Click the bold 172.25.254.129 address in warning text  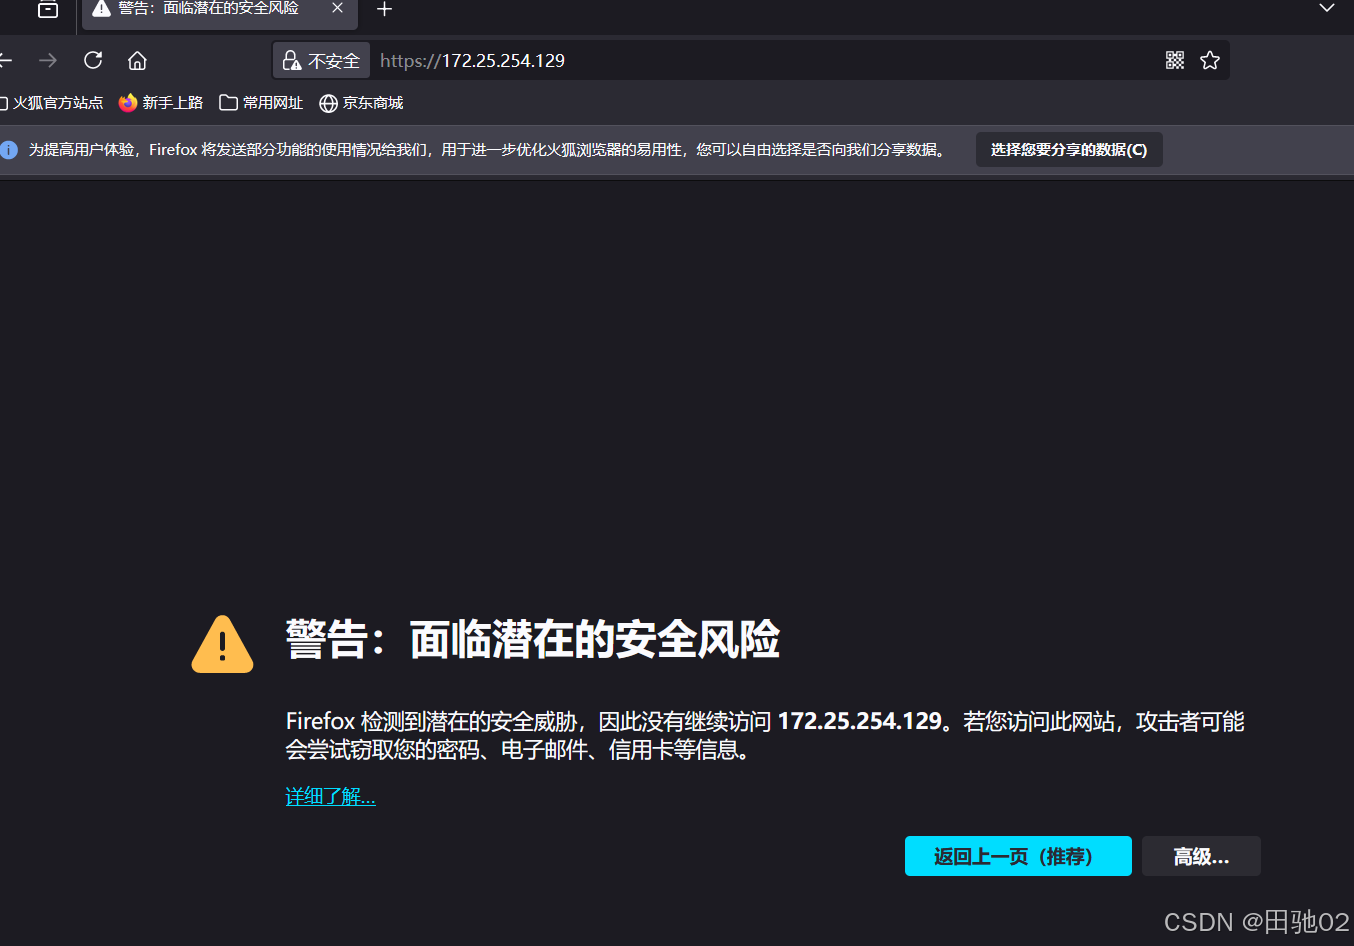point(860,721)
